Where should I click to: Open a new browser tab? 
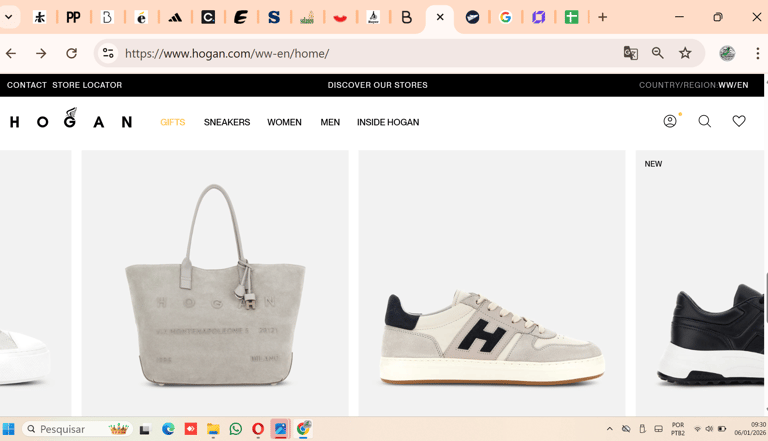coord(602,17)
